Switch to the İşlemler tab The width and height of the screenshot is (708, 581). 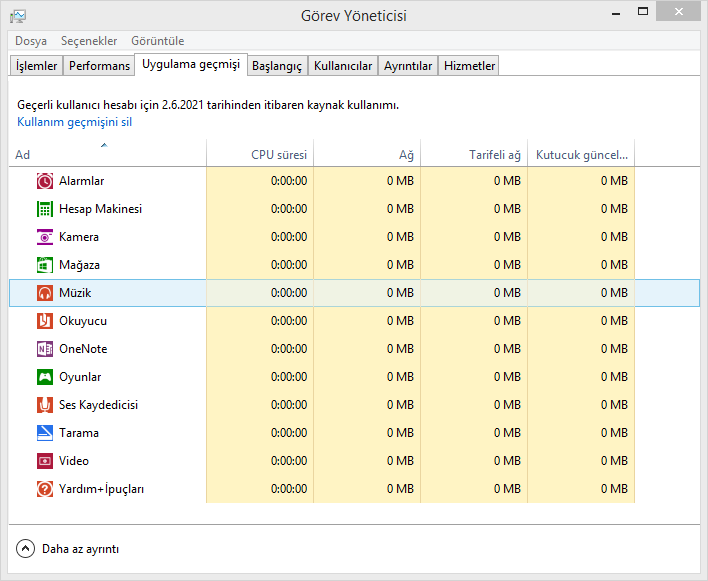pyautogui.click(x=37, y=66)
